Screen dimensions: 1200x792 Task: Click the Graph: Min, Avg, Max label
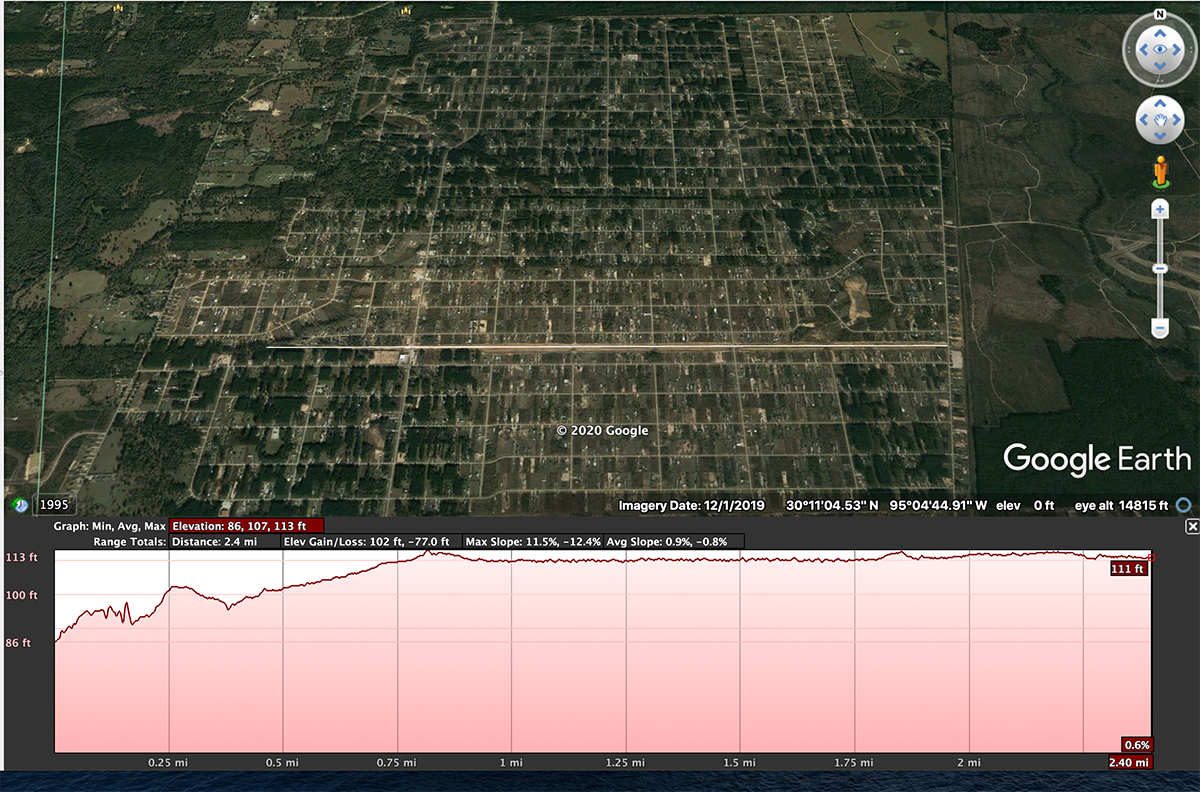click(110, 526)
